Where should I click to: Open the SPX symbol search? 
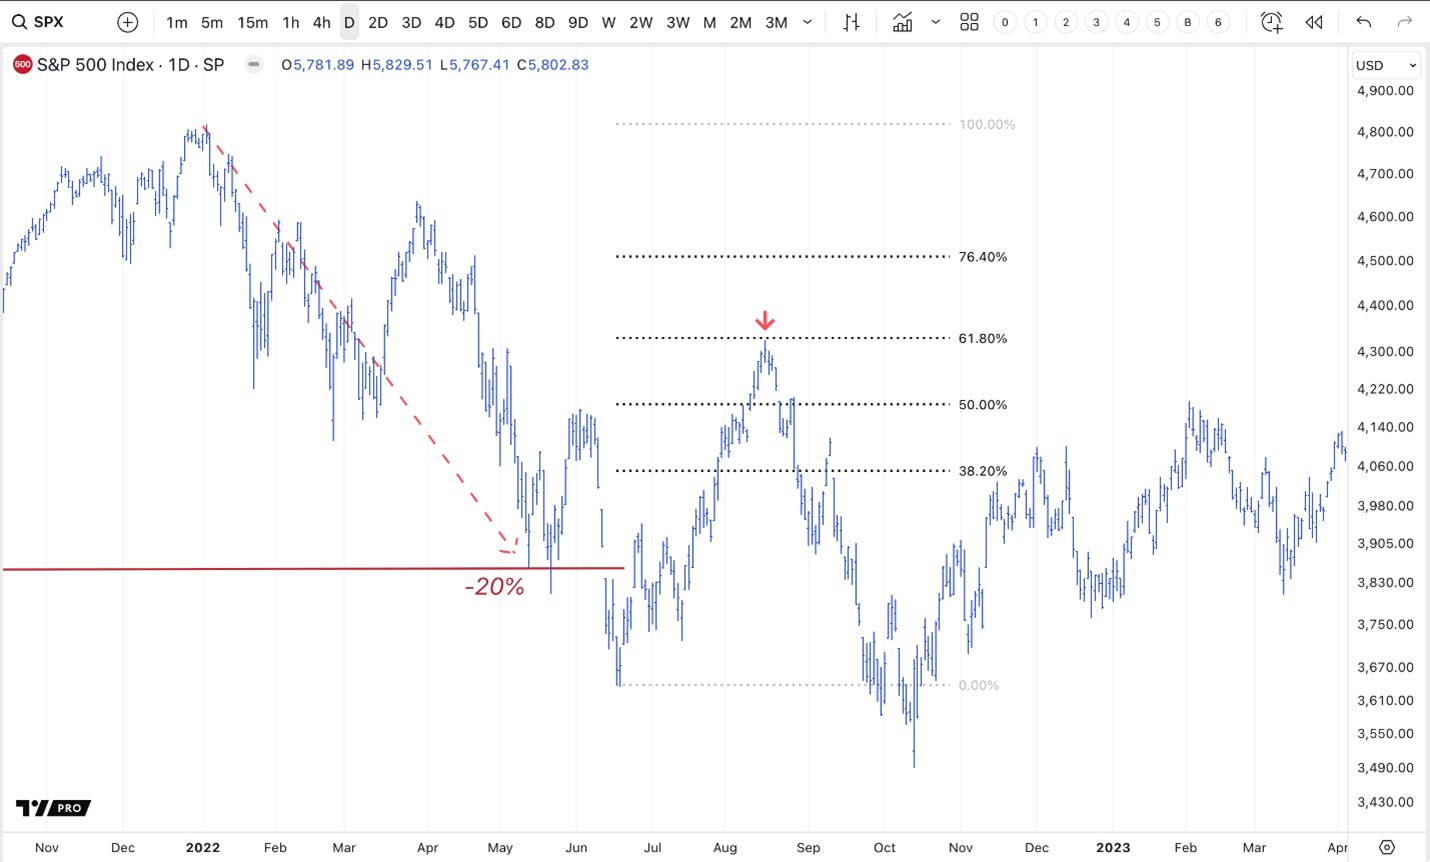click(x=38, y=22)
